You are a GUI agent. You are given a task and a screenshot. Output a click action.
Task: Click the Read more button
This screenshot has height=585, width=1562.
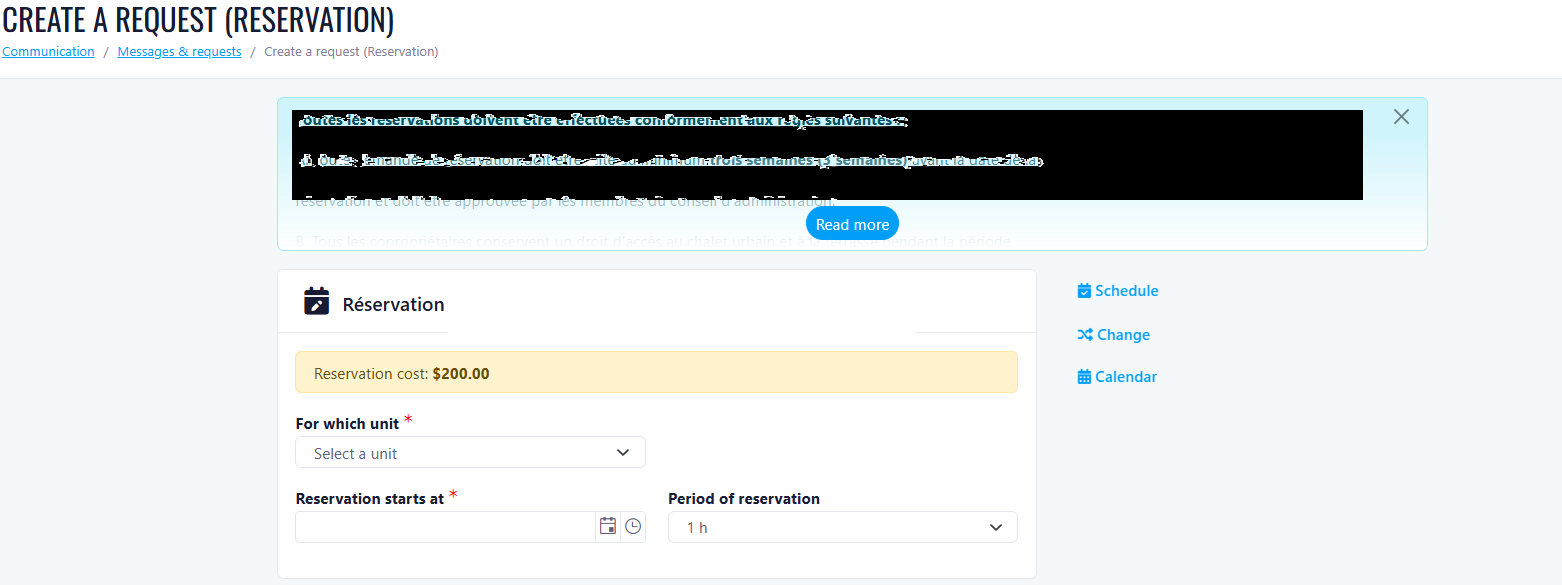852,224
